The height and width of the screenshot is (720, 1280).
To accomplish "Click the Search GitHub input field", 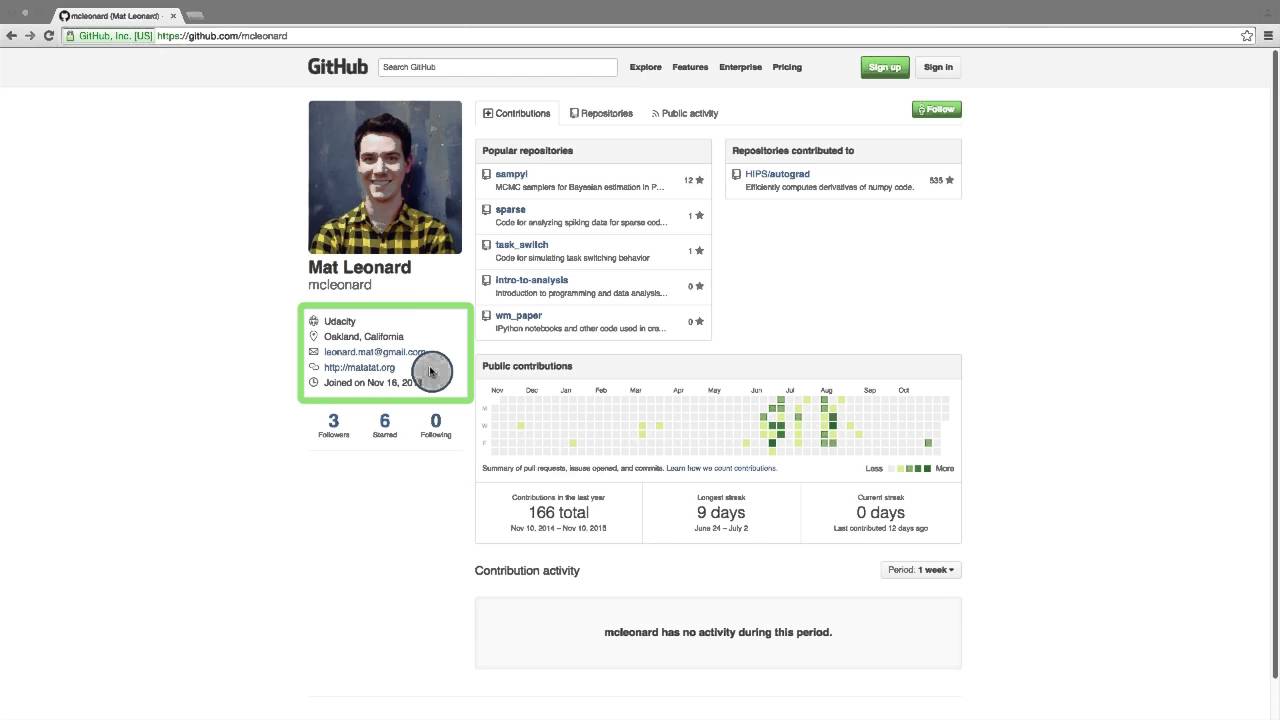I will [x=498, y=67].
